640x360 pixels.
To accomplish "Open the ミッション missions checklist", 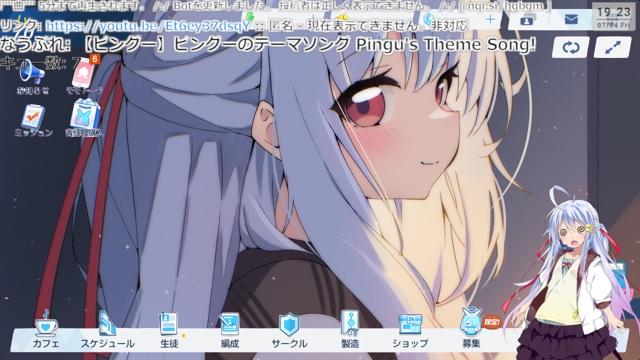I will [x=33, y=121].
